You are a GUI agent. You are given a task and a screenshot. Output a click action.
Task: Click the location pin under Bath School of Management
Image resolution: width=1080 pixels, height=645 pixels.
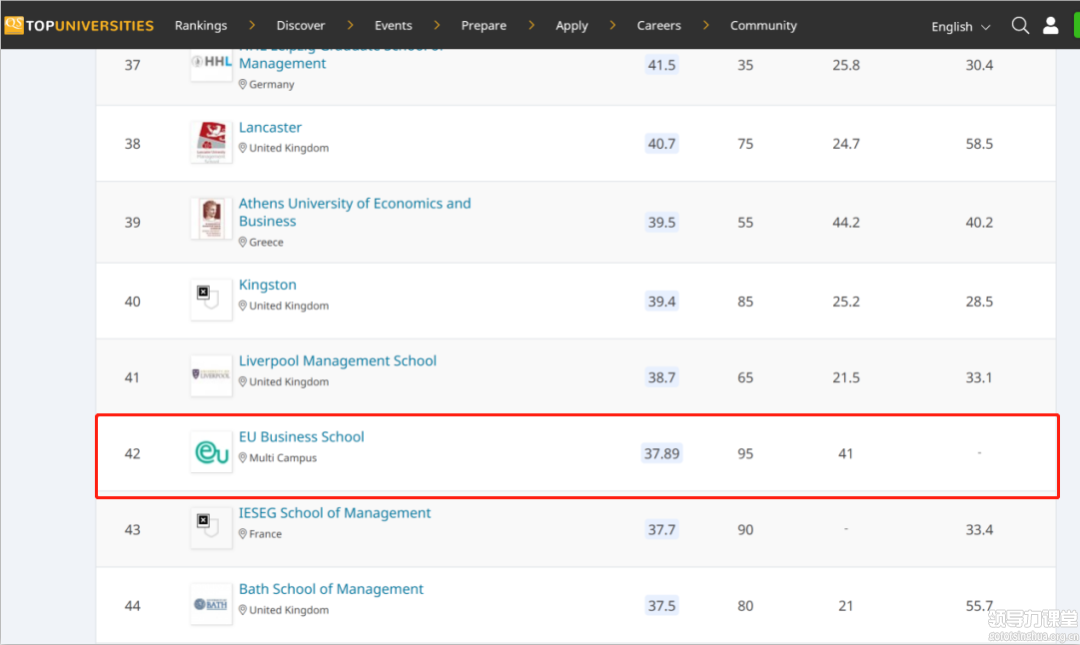(242, 610)
